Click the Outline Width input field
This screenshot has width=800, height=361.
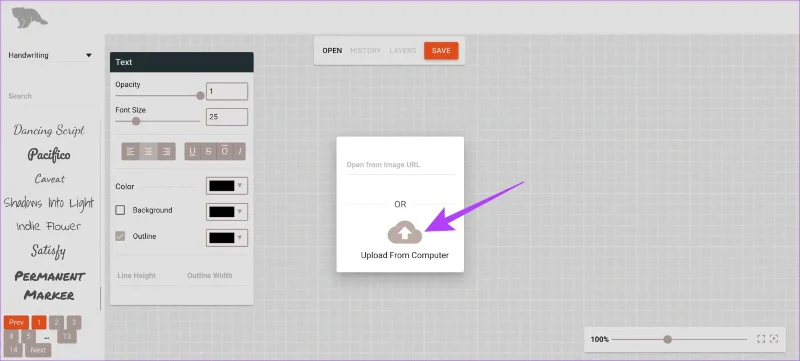[x=216, y=276]
